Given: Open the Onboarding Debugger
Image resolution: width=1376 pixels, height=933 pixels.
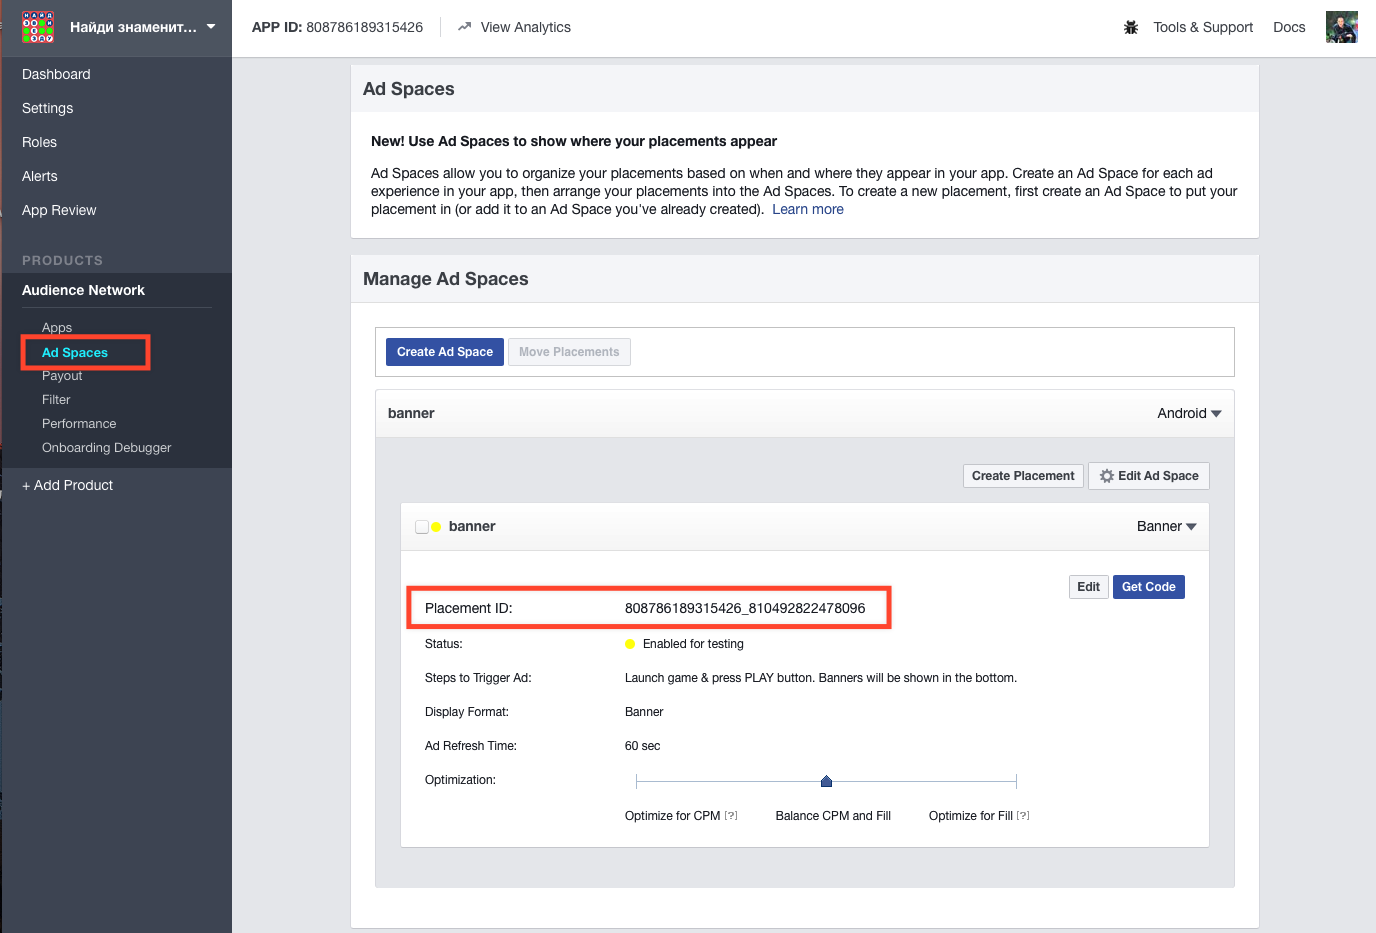Looking at the screenshot, I should pyautogui.click(x=107, y=447).
